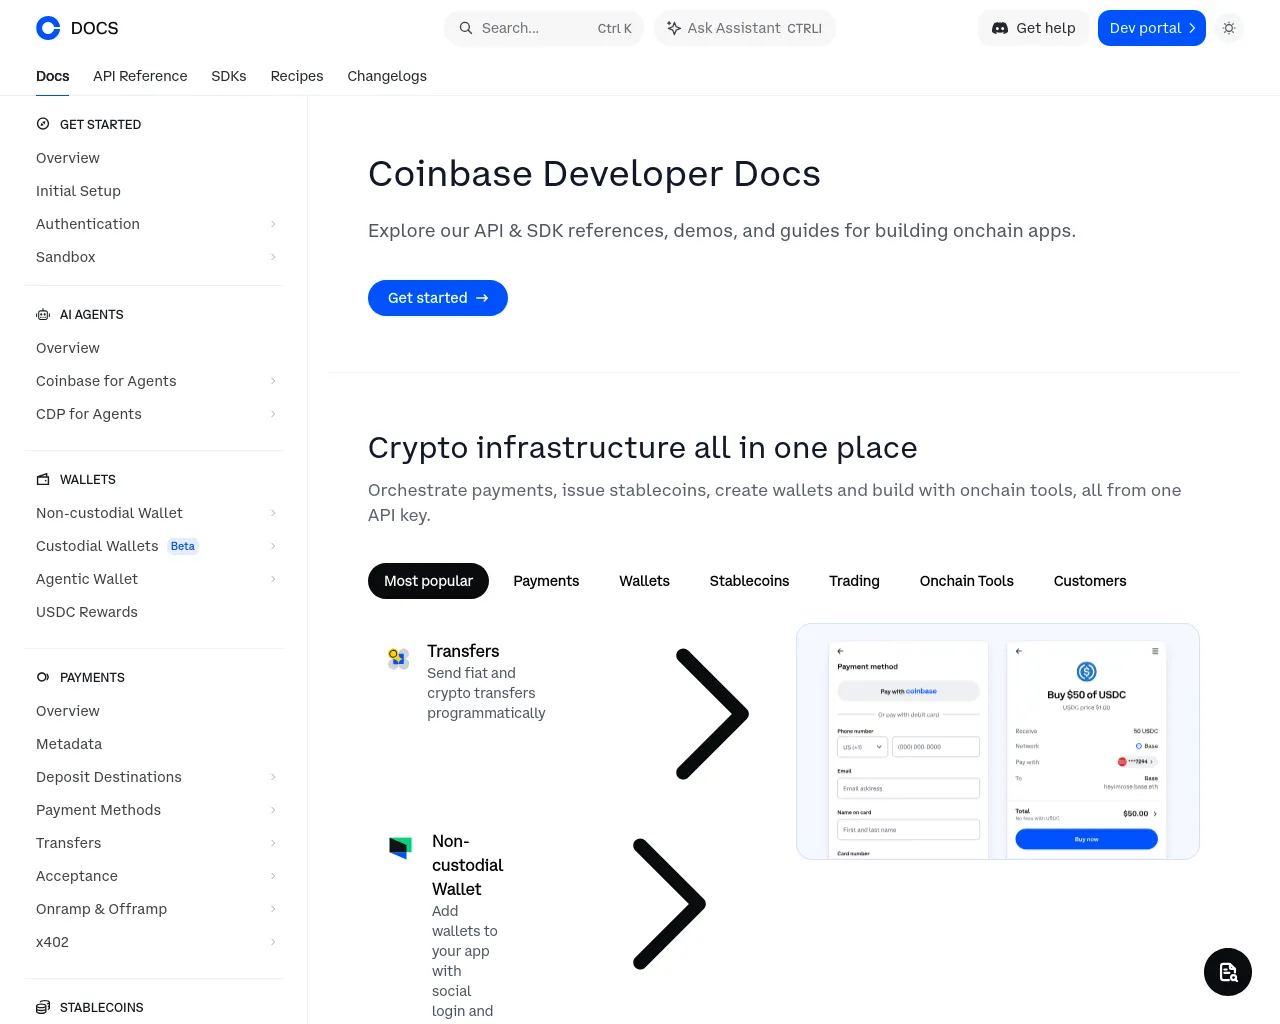
Task: Select the Customers filter tab
Action: click(x=1090, y=581)
